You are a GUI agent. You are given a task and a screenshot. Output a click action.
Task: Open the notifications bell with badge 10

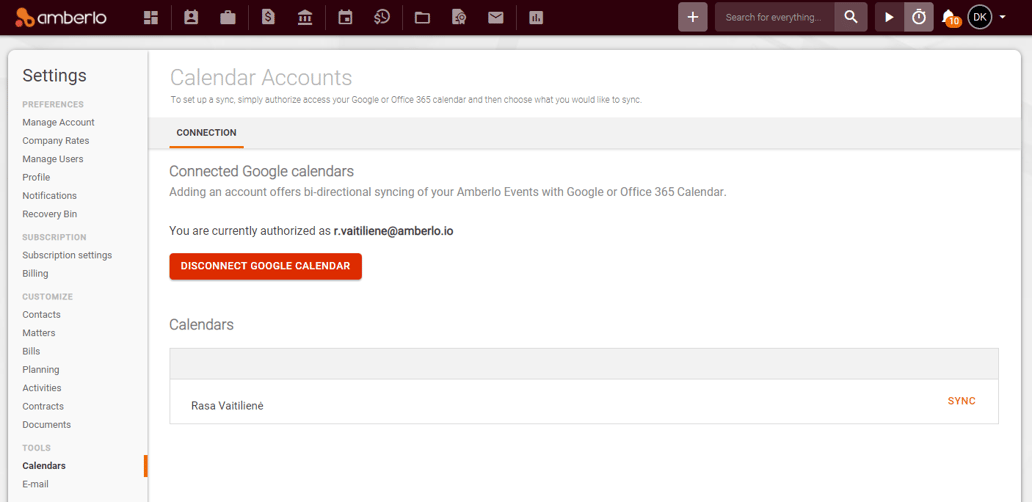pyautogui.click(x=950, y=18)
